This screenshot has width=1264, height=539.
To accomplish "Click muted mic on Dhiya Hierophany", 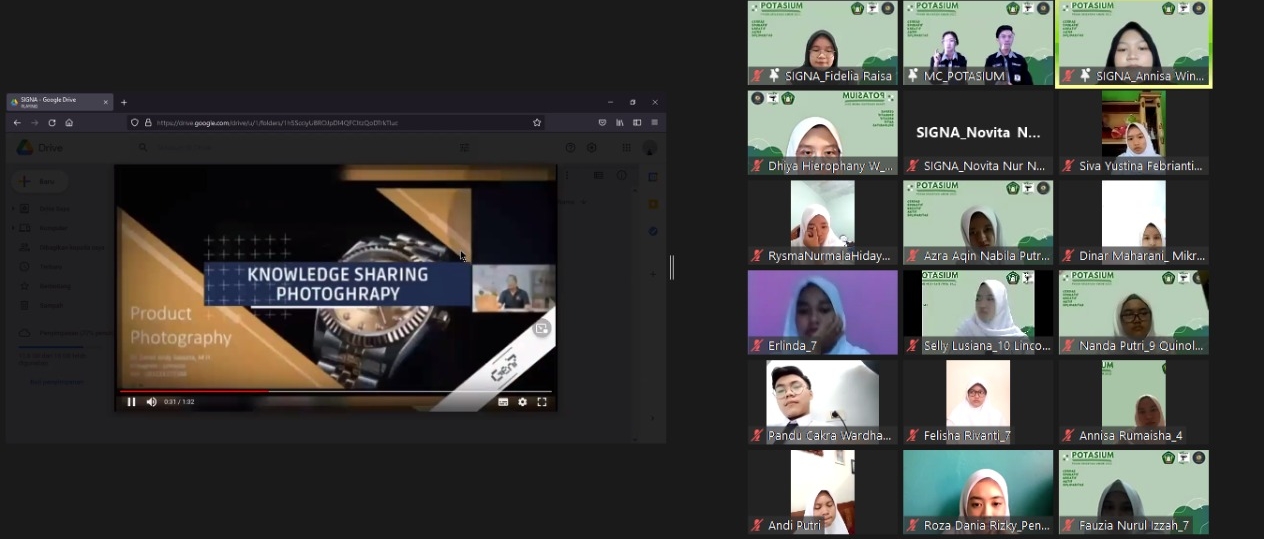I will pyautogui.click(x=757, y=166).
